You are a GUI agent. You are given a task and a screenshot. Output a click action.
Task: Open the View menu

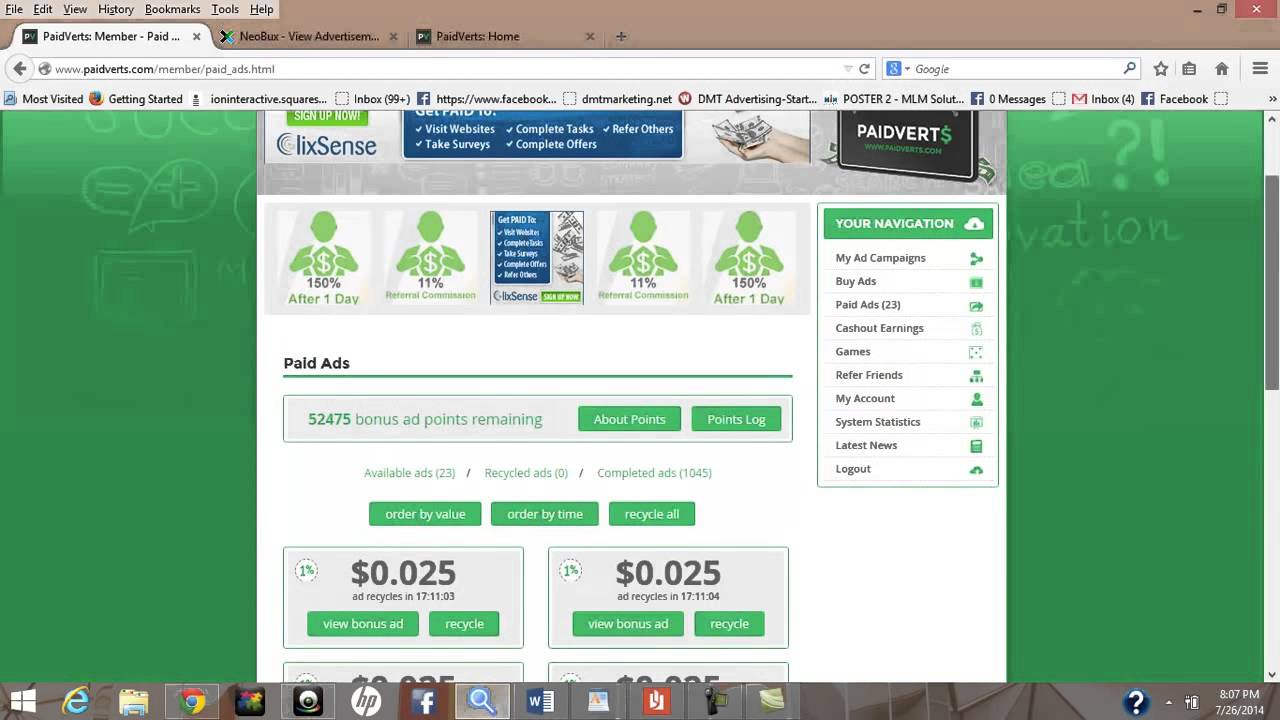[75, 9]
